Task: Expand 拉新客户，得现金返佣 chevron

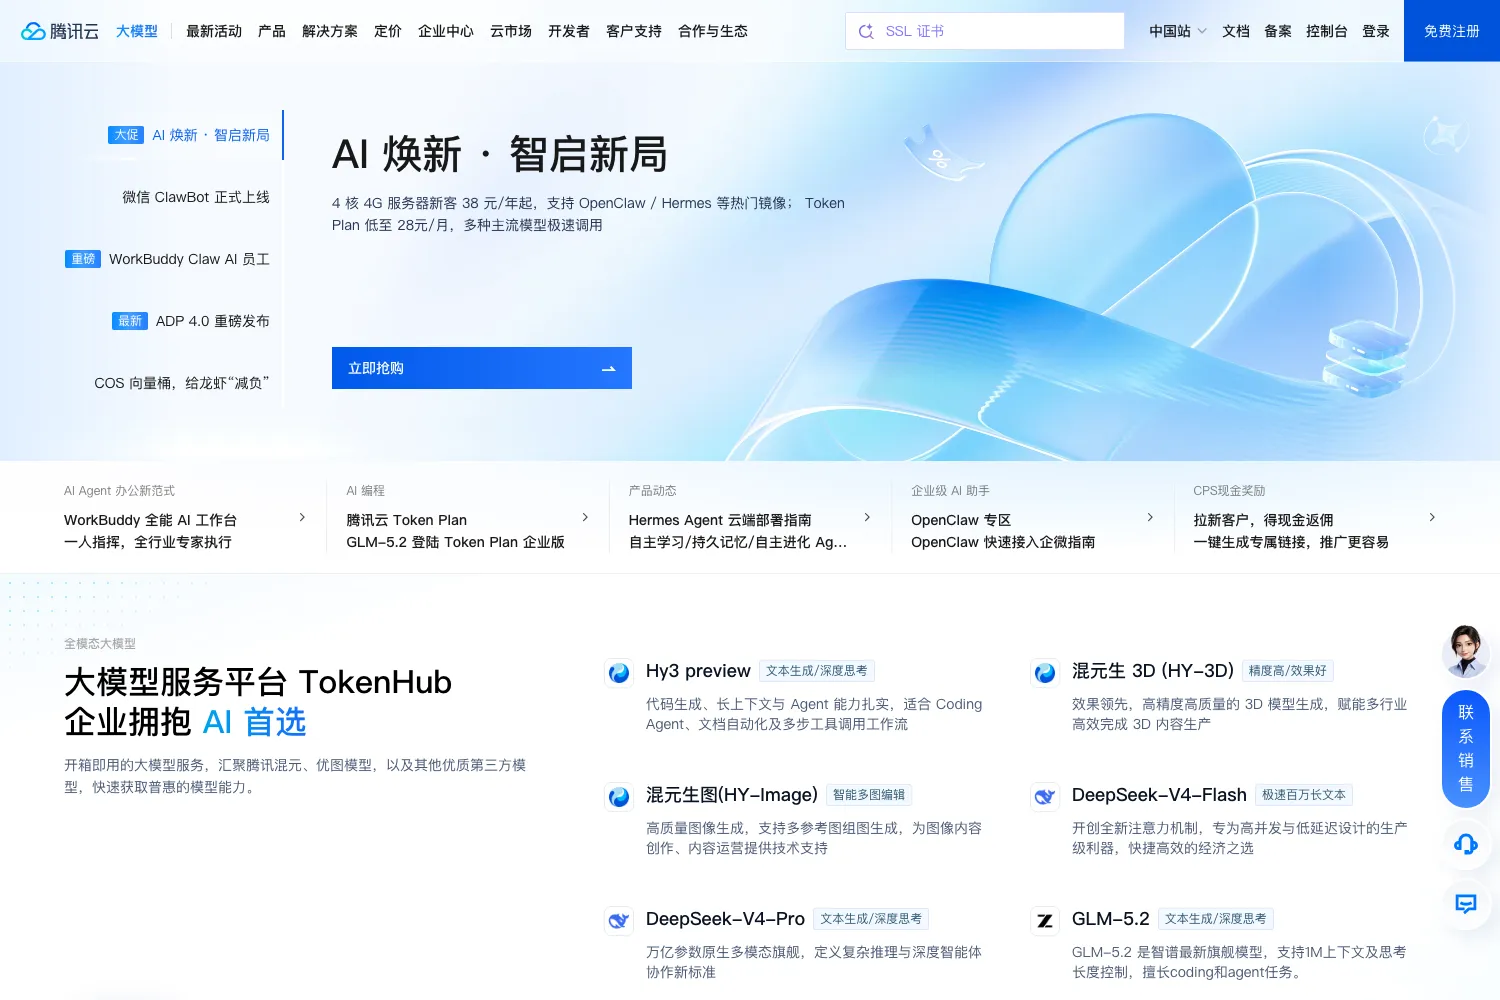Action: [1432, 517]
